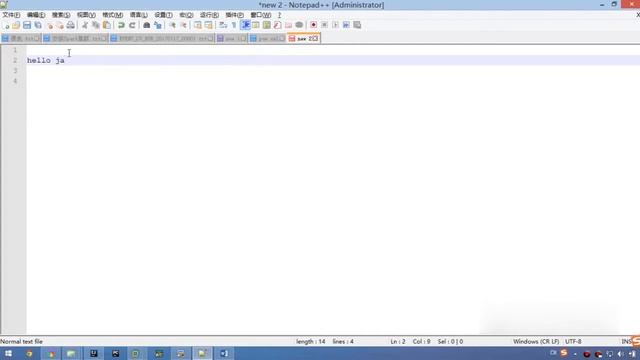Click the Run Macro Multiple Times icon

346,25
